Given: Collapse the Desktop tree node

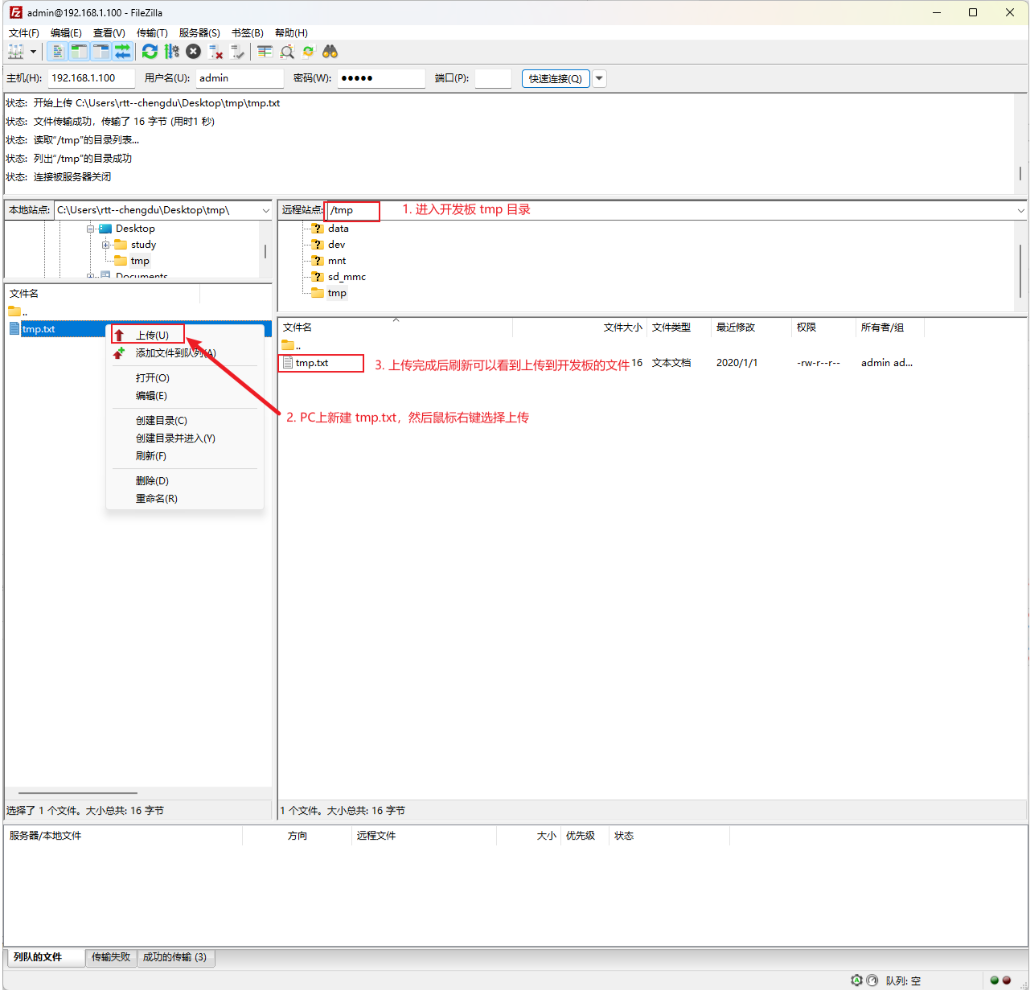Looking at the screenshot, I should point(90,229).
